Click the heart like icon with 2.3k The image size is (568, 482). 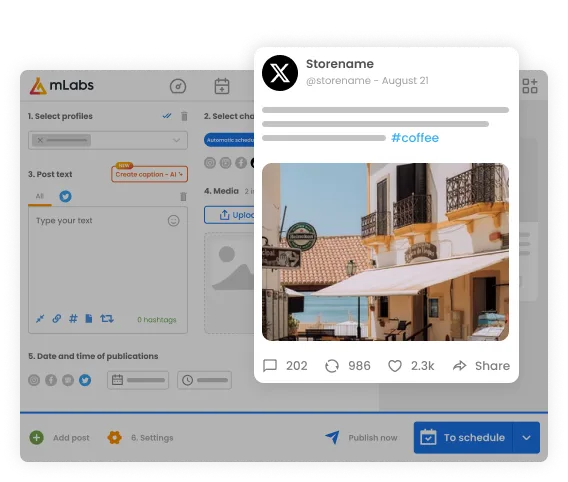pyautogui.click(x=395, y=366)
